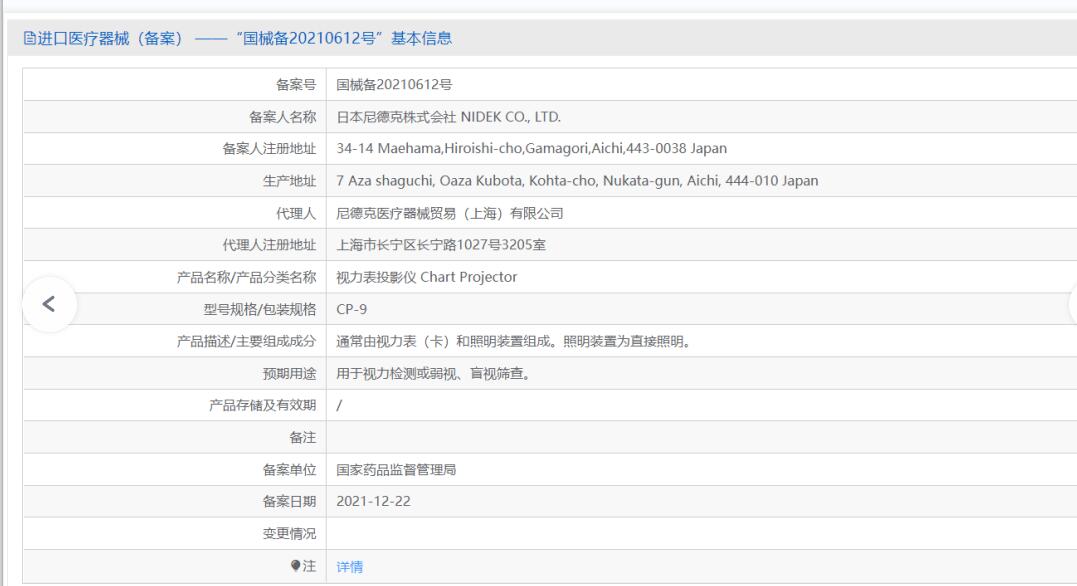Click the 备案号 label

296,84
